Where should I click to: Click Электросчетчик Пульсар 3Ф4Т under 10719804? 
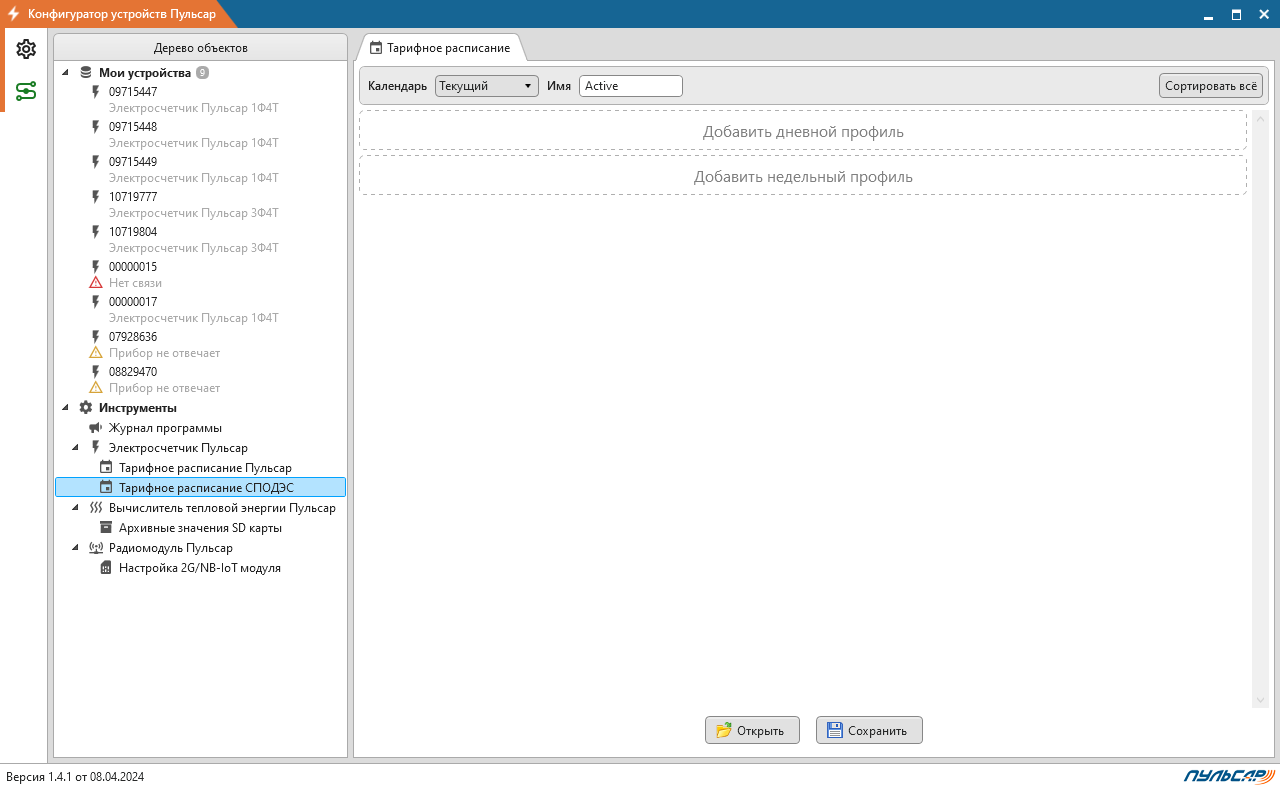pos(194,248)
